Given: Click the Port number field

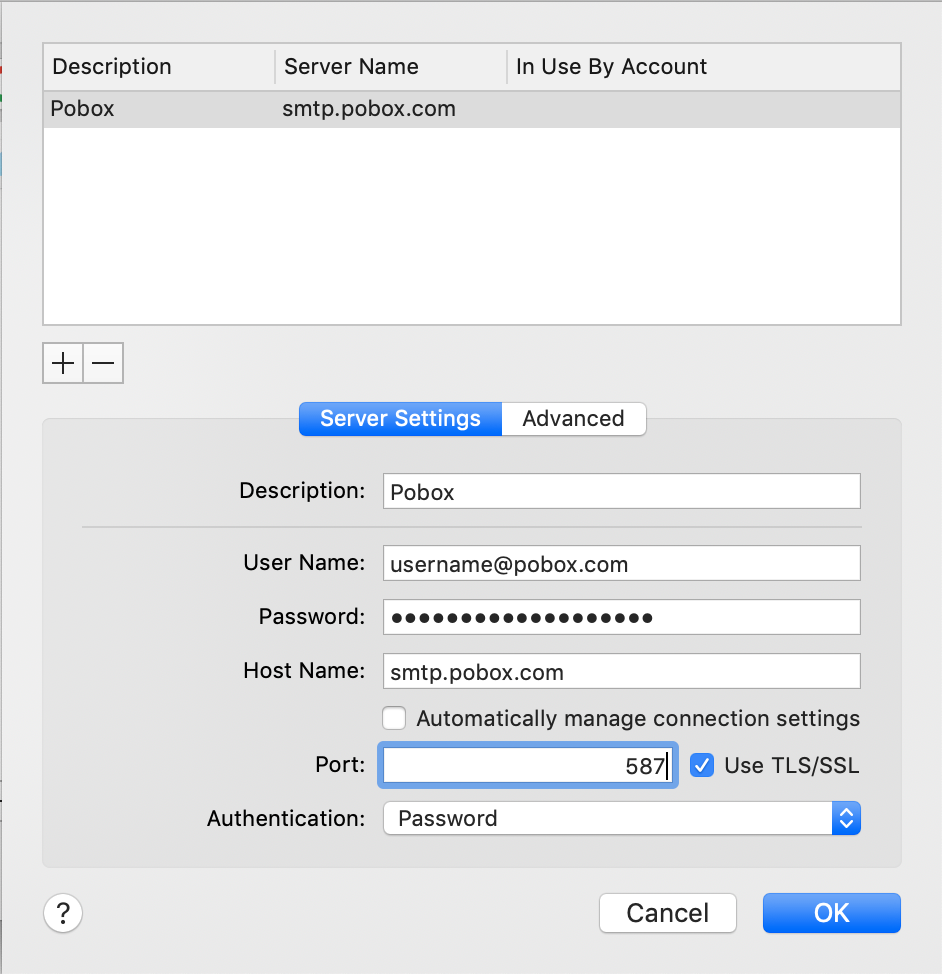Looking at the screenshot, I should 528,765.
